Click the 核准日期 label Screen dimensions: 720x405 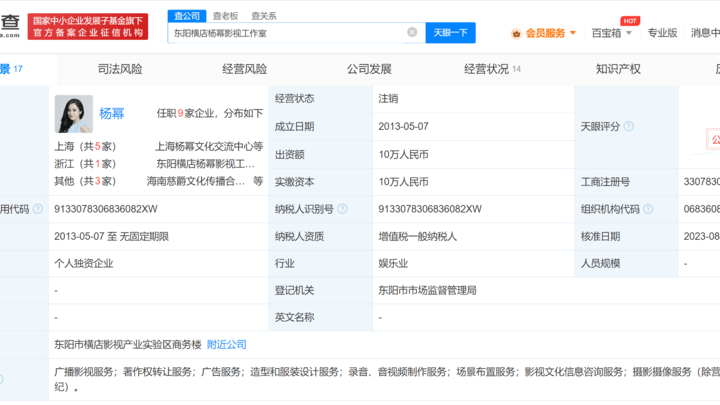[600, 236]
